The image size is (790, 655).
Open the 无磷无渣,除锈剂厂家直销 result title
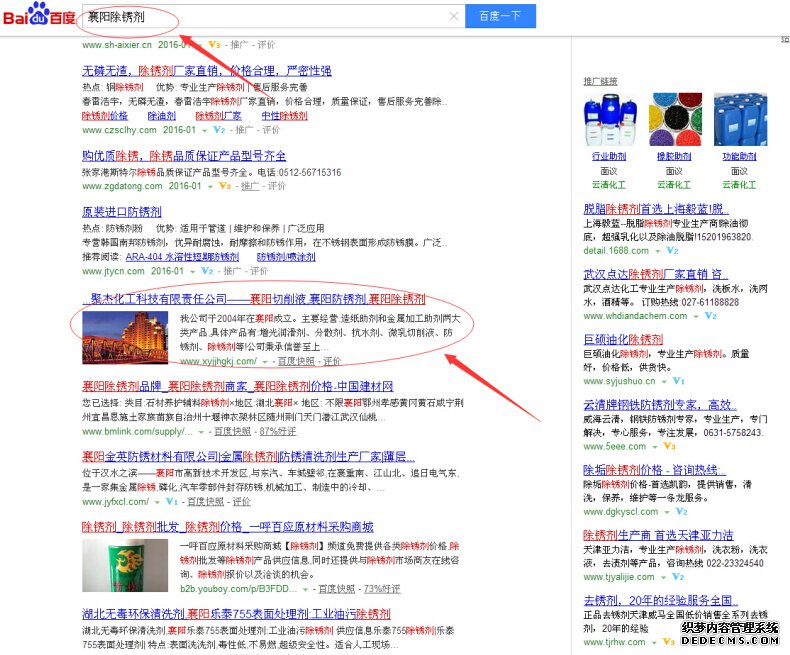click(x=207, y=71)
